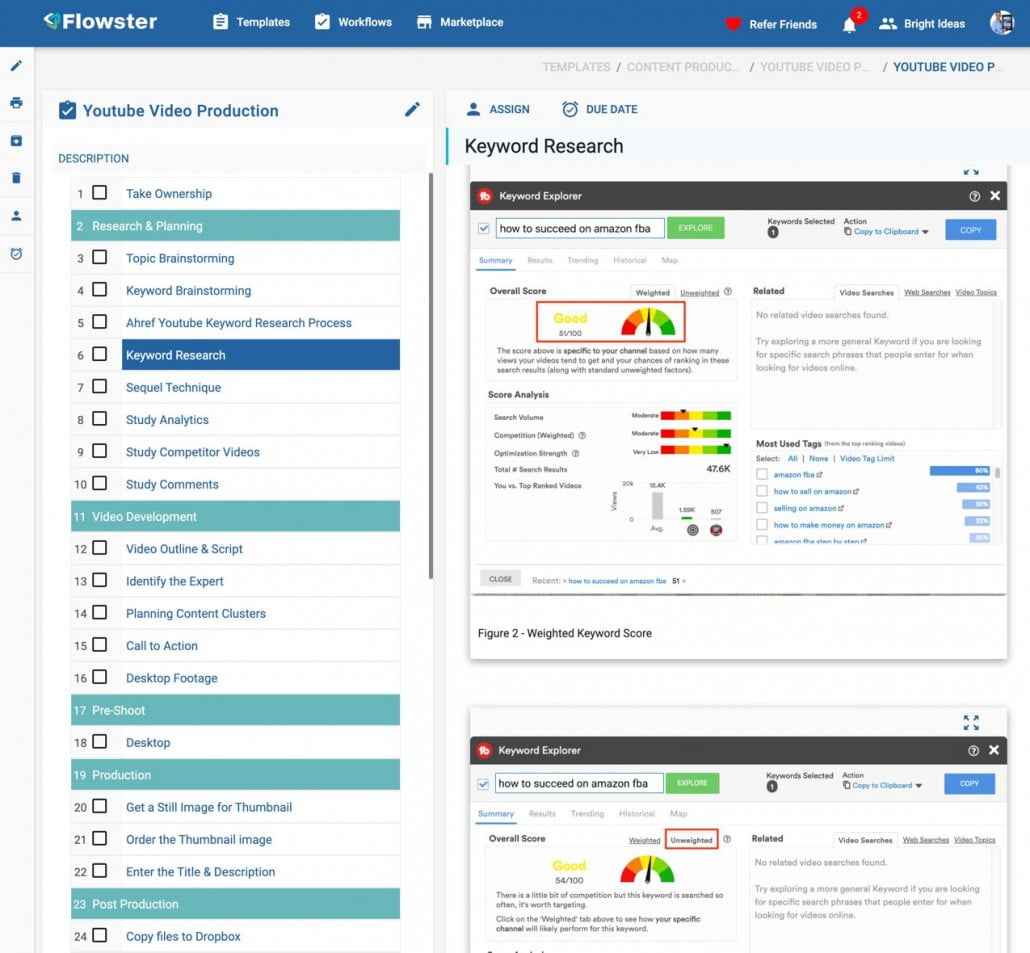The image size is (1030, 953).
Task: Edit the Youtube Video Production title with the pencil
Action: (412, 110)
